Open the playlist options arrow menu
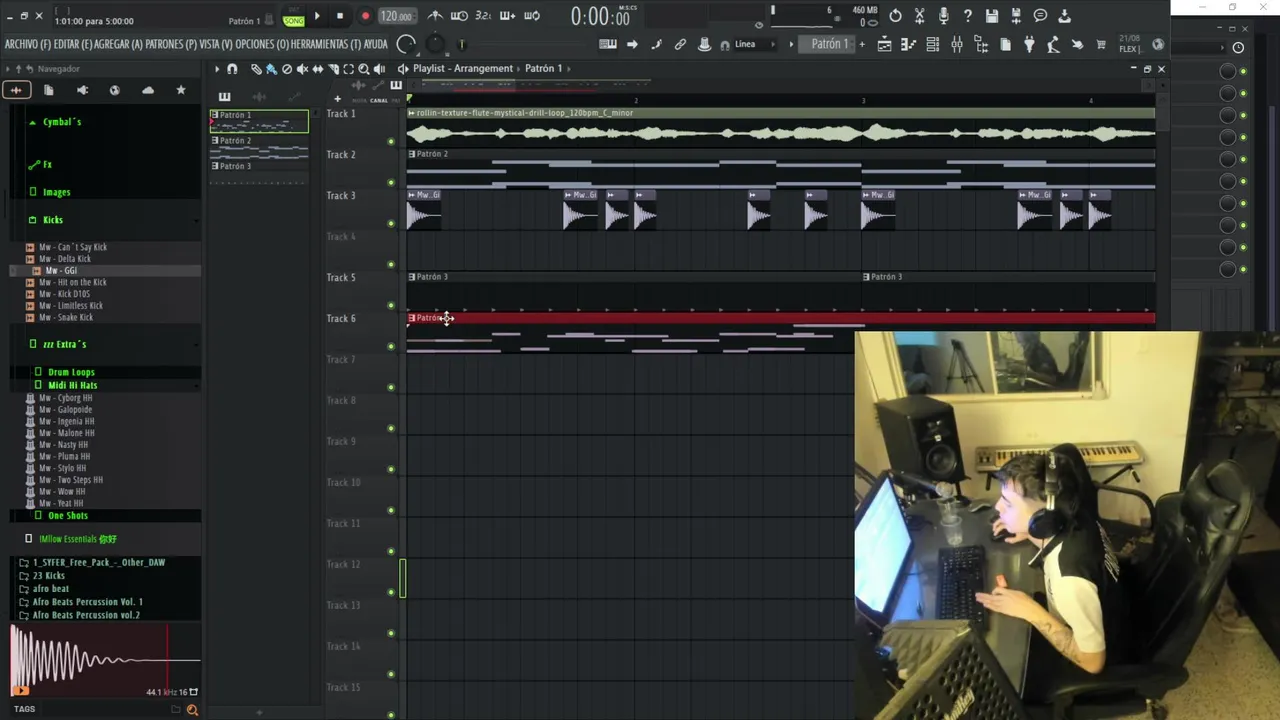Image resolution: width=1280 pixels, height=720 pixels. (x=216, y=68)
